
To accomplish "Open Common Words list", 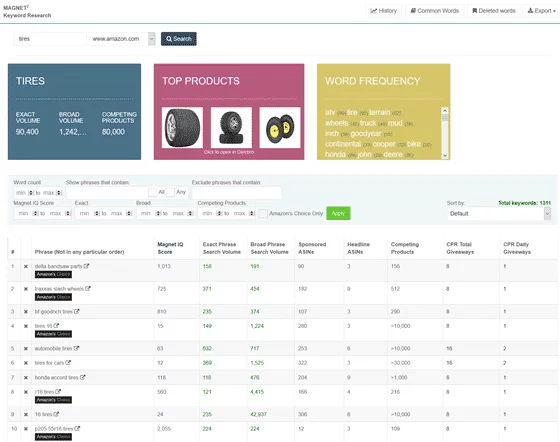I will (435, 11).
